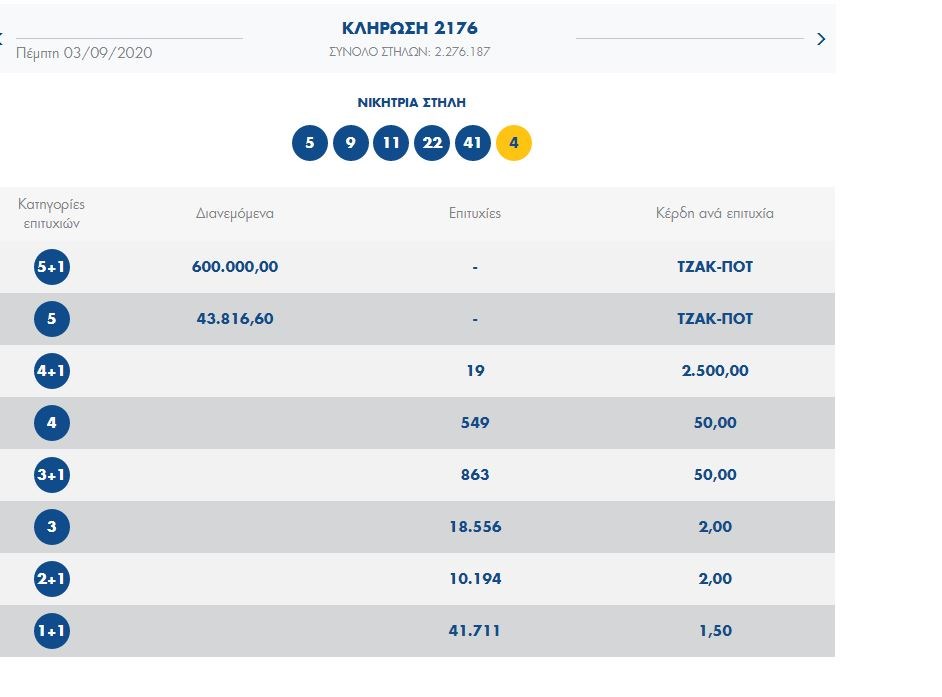Click the 600.000,00 distributed amount
Image resolution: width=942 pixels, height=697 pixels.
(235, 267)
